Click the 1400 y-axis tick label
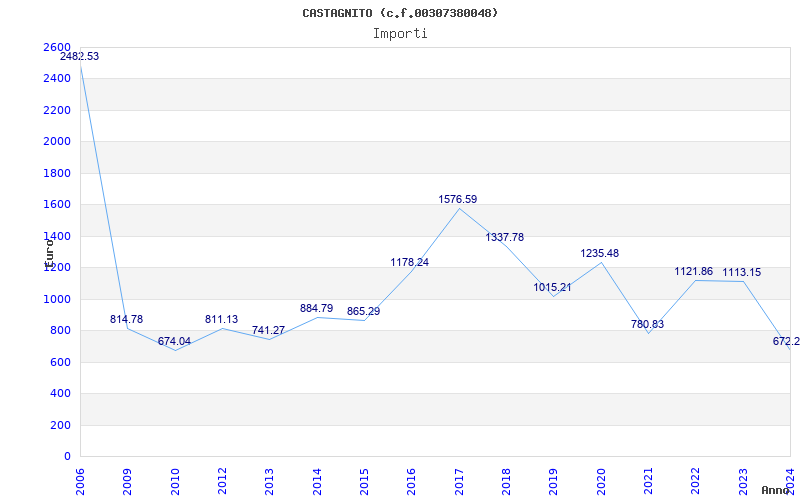Screen dimensions: 800x500 coord(57,236)
